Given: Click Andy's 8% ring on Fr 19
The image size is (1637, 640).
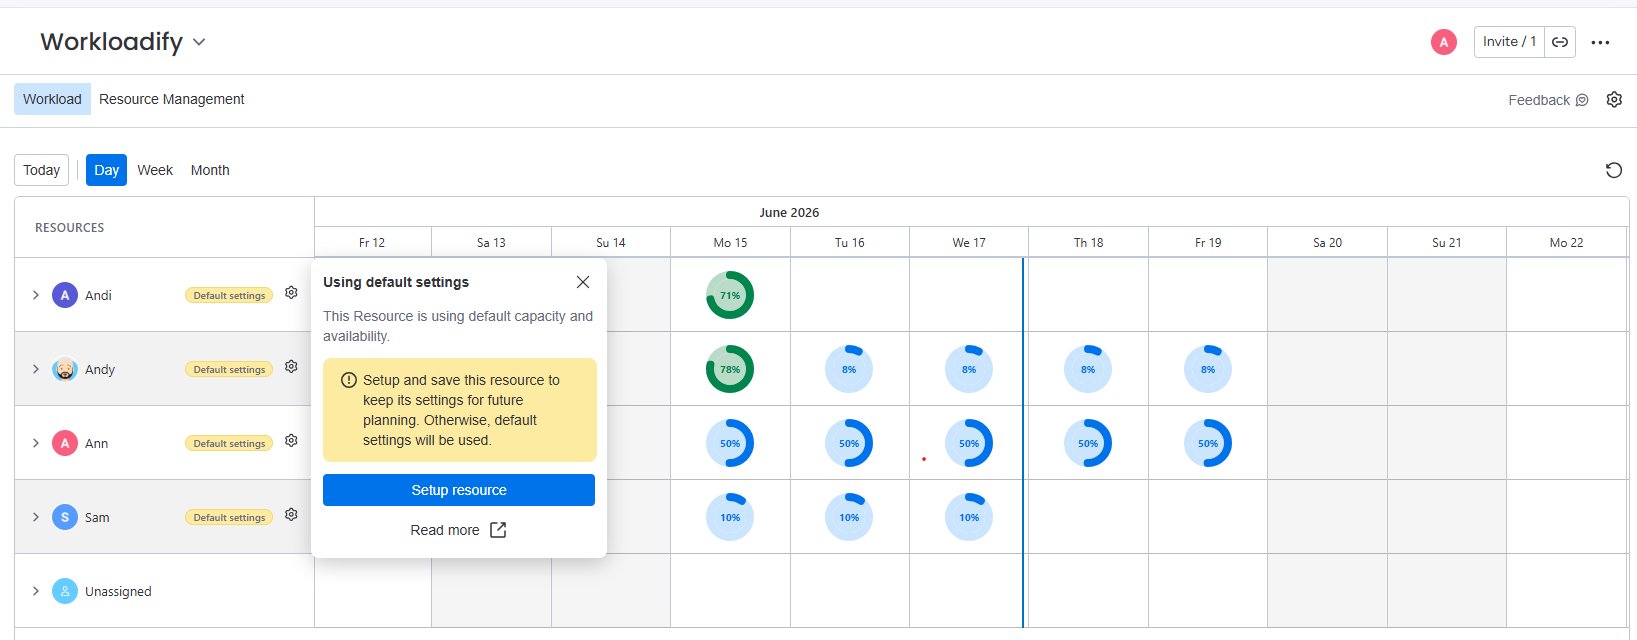Looking at the screenshot, I should (1208, 369).
